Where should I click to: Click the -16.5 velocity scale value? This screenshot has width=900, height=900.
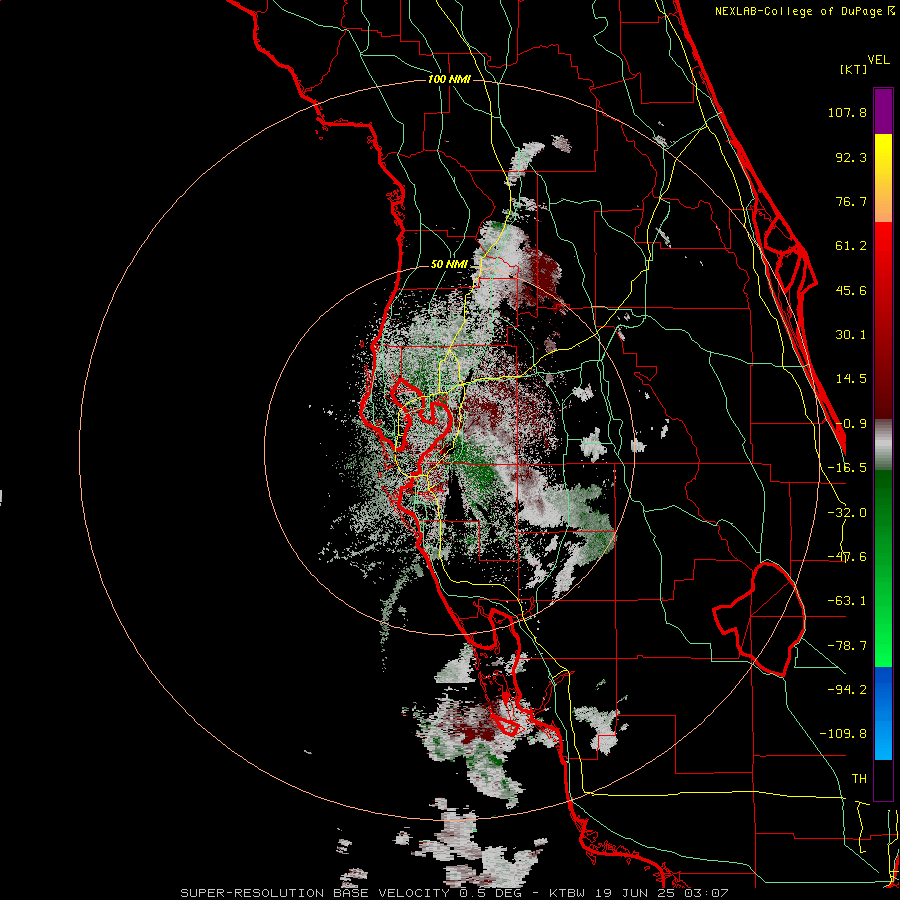point(847,468)
